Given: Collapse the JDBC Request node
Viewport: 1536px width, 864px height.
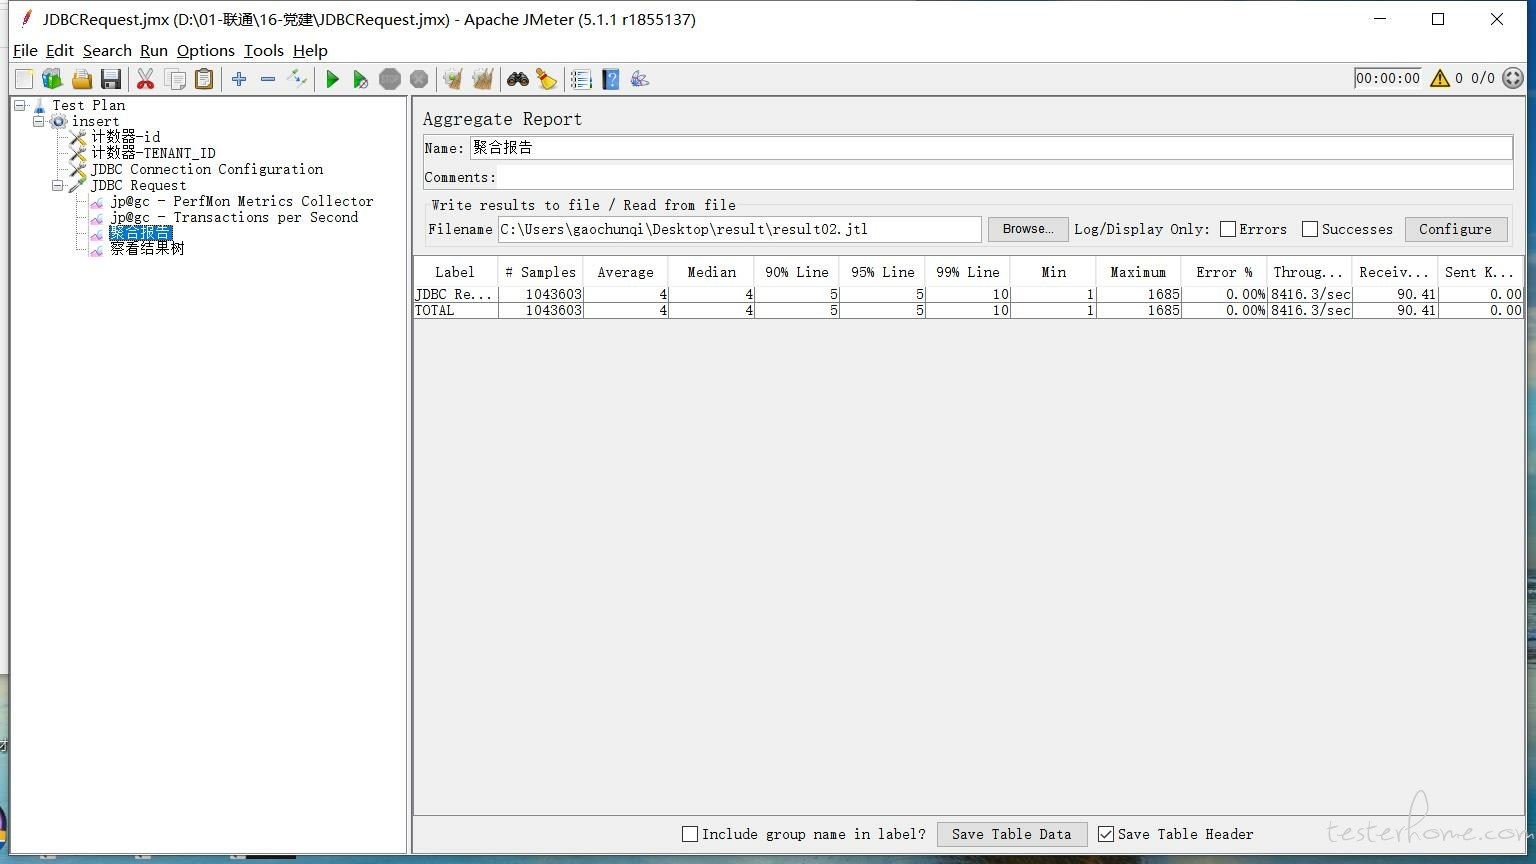Looking at the screenshot, I should tap(58, 185).
